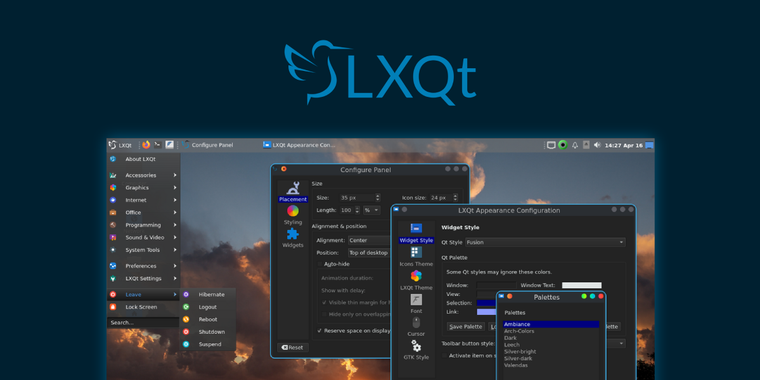Expand the Qt Style Fusion dropdown

(545, 242)
